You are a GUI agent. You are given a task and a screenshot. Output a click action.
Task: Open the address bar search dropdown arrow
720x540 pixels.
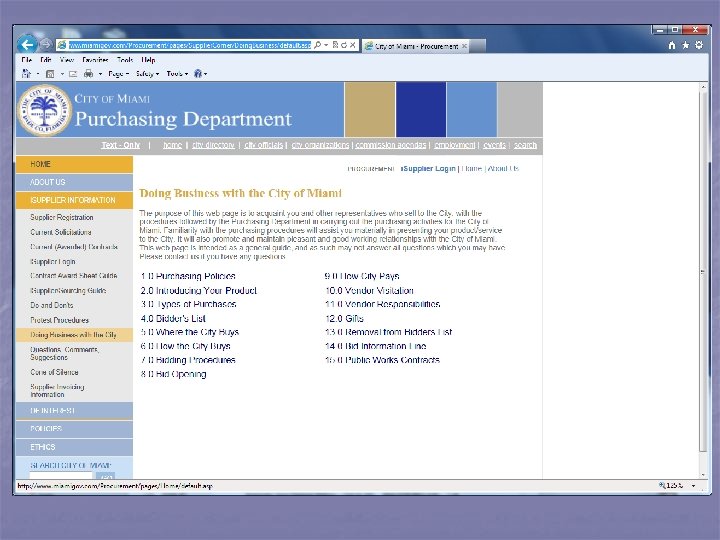point(326,45)
